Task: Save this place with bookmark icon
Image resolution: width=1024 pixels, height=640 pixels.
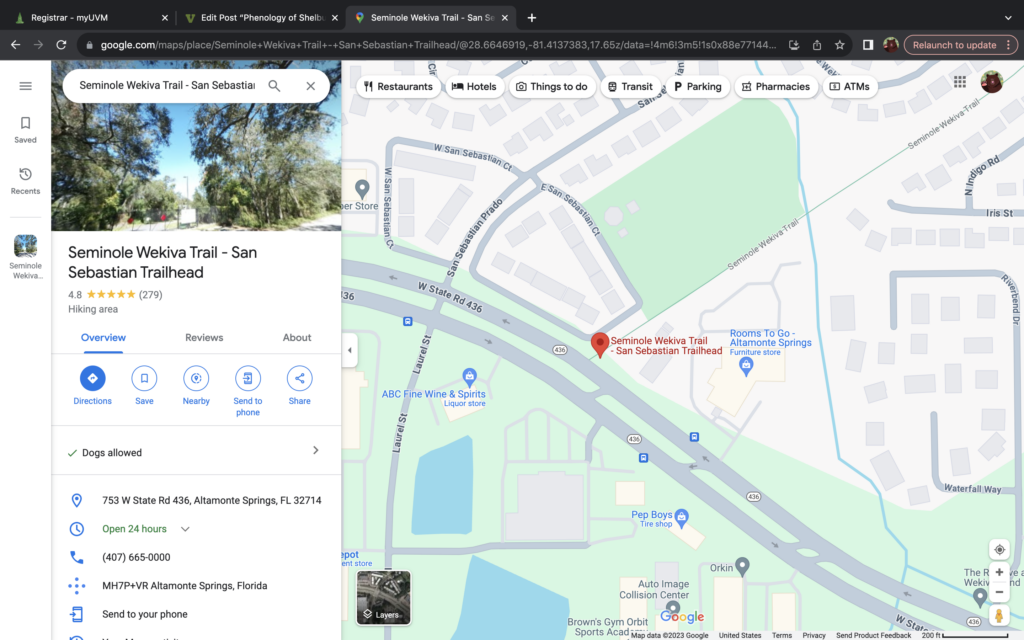Action: [x=144, y=378]
